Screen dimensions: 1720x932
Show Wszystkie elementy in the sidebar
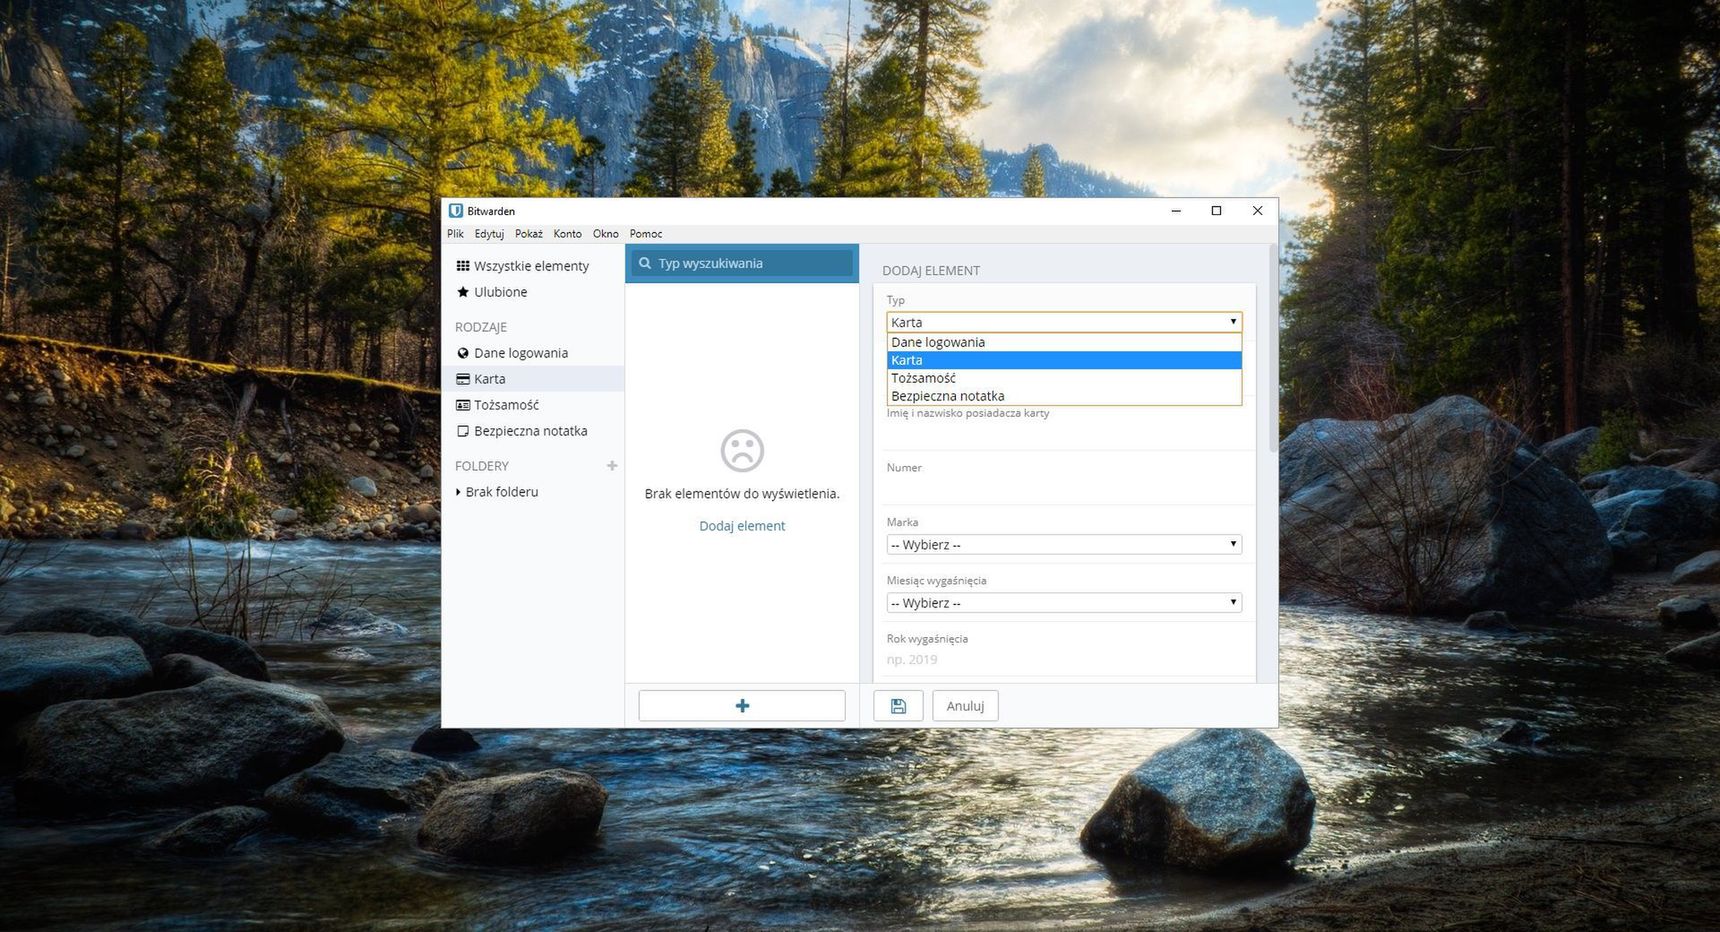[532, 266]
